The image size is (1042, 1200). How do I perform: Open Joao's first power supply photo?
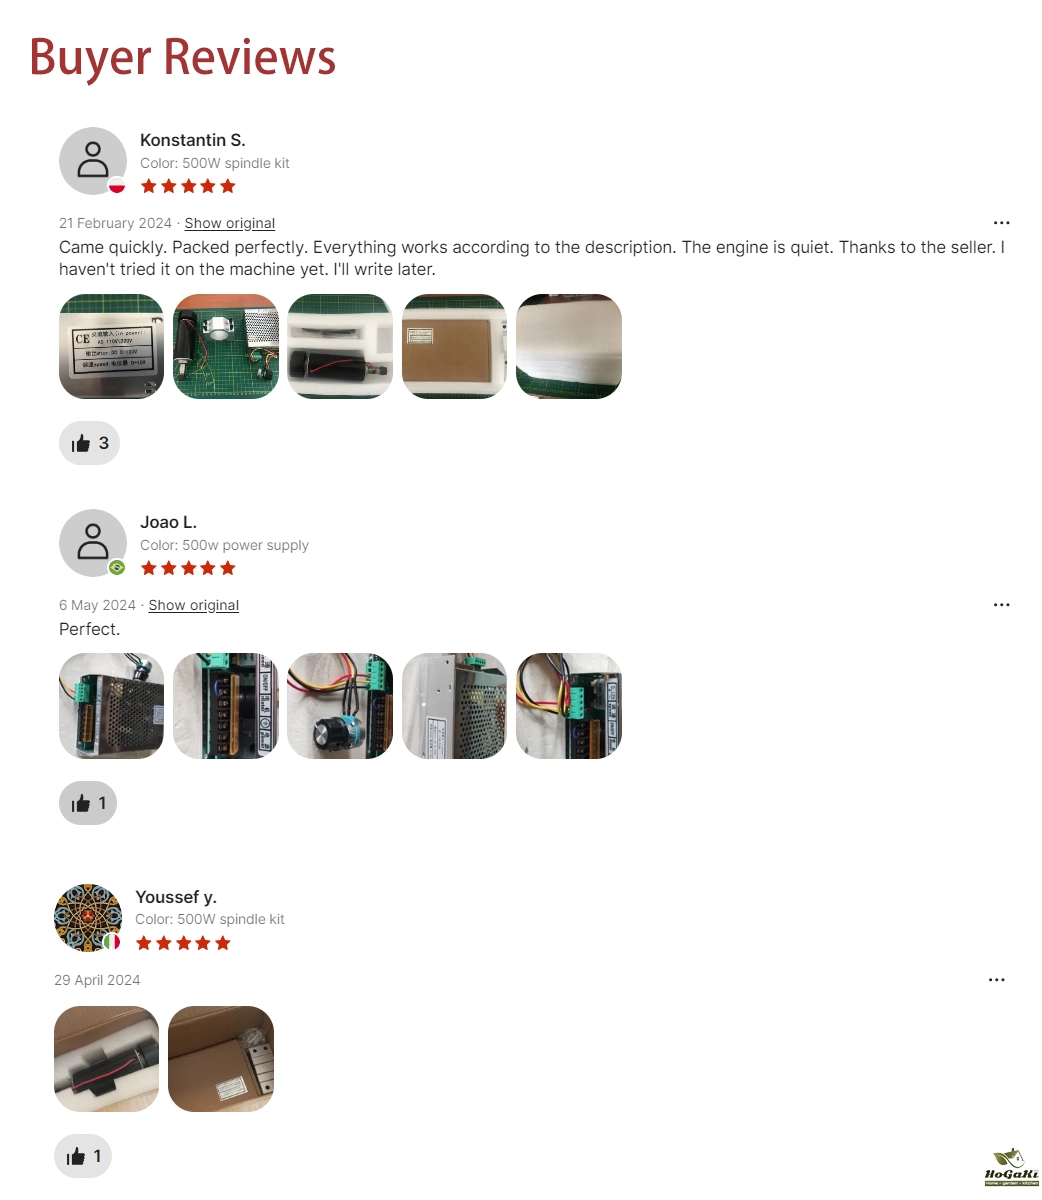[111, 706]
